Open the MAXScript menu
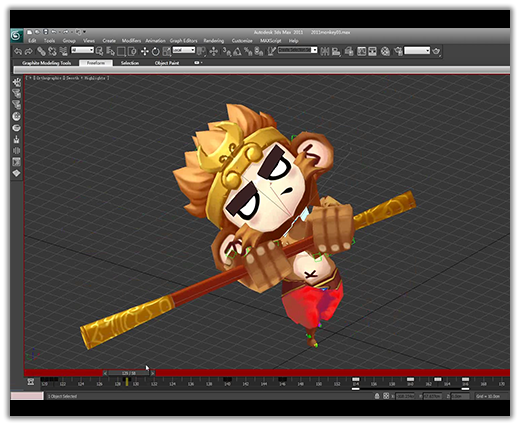The image size is (520, 426). coord(271,41)
